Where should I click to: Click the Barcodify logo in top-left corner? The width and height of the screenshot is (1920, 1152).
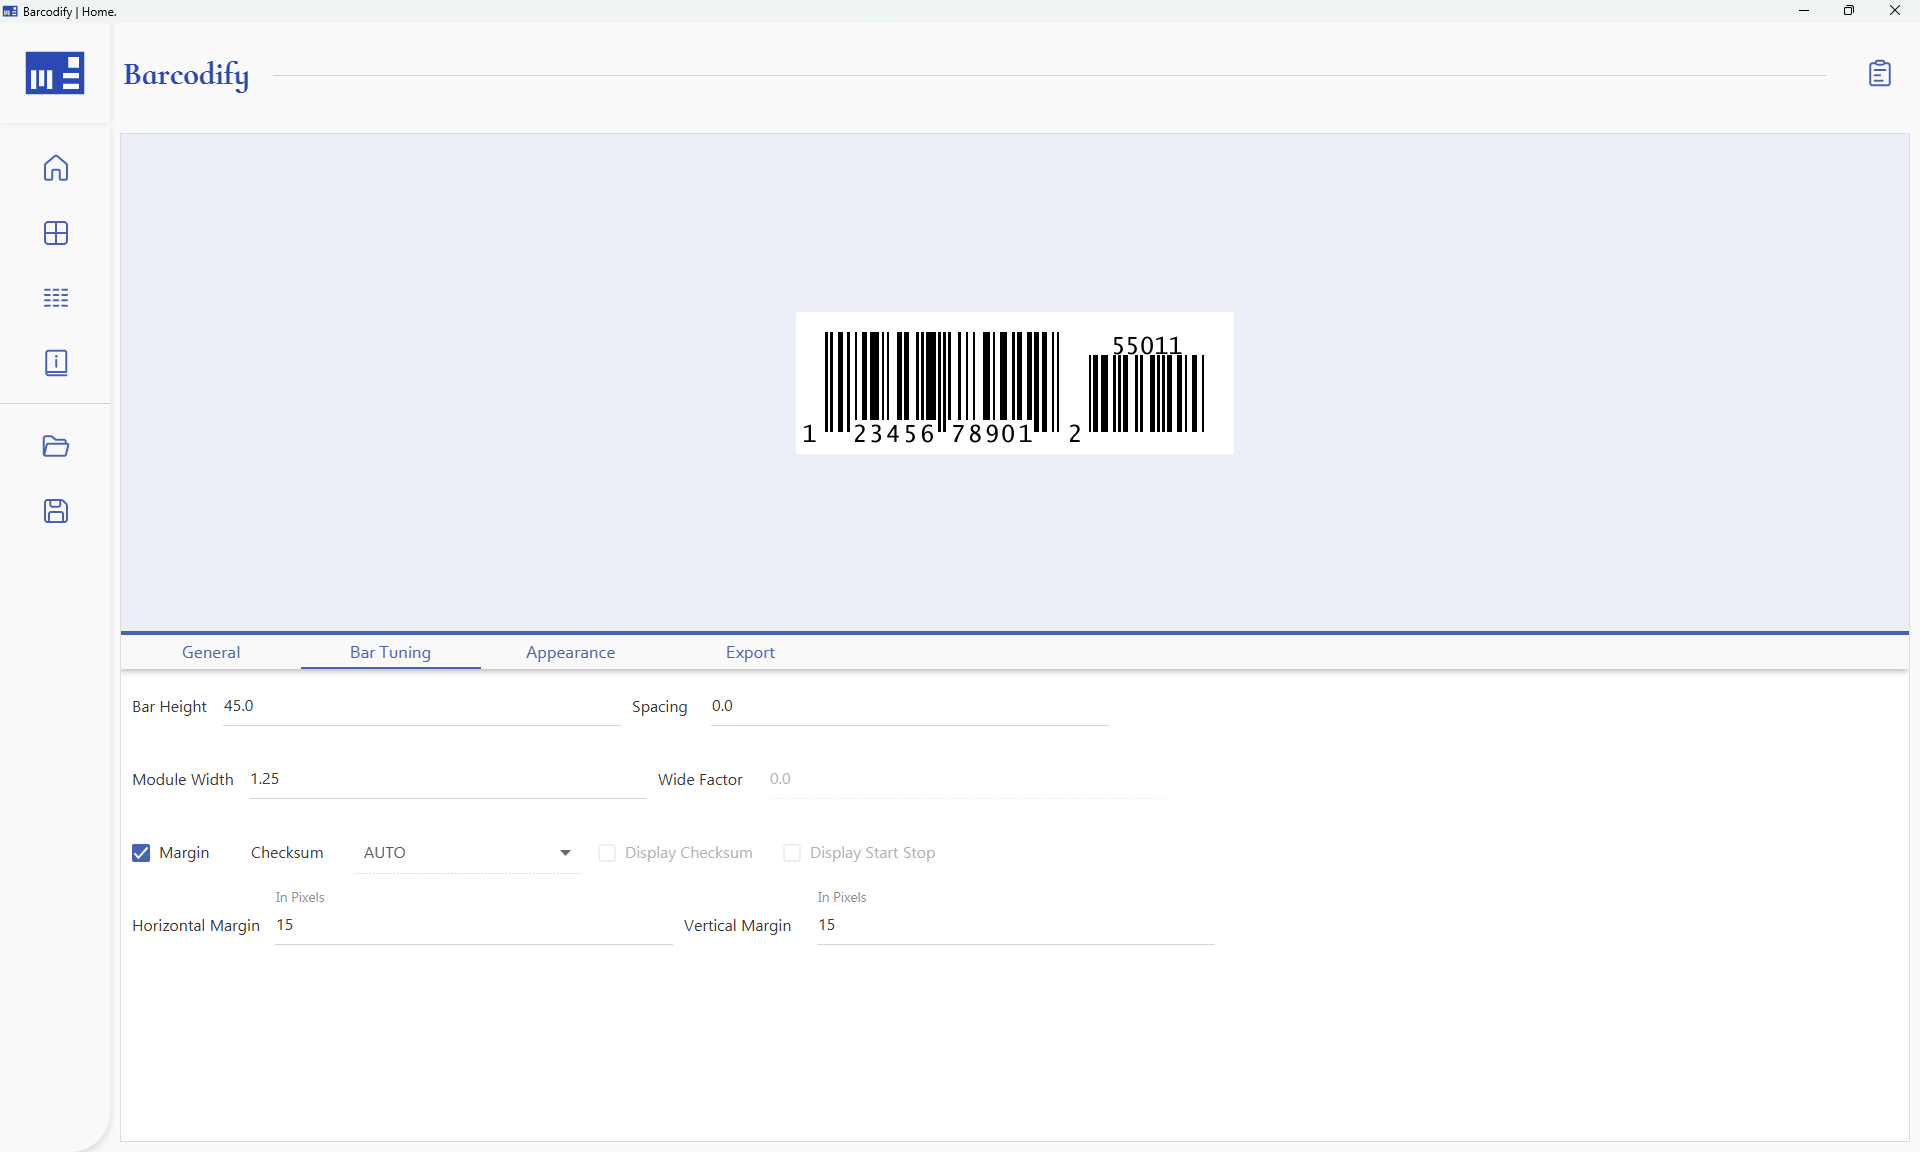point(55,73)
